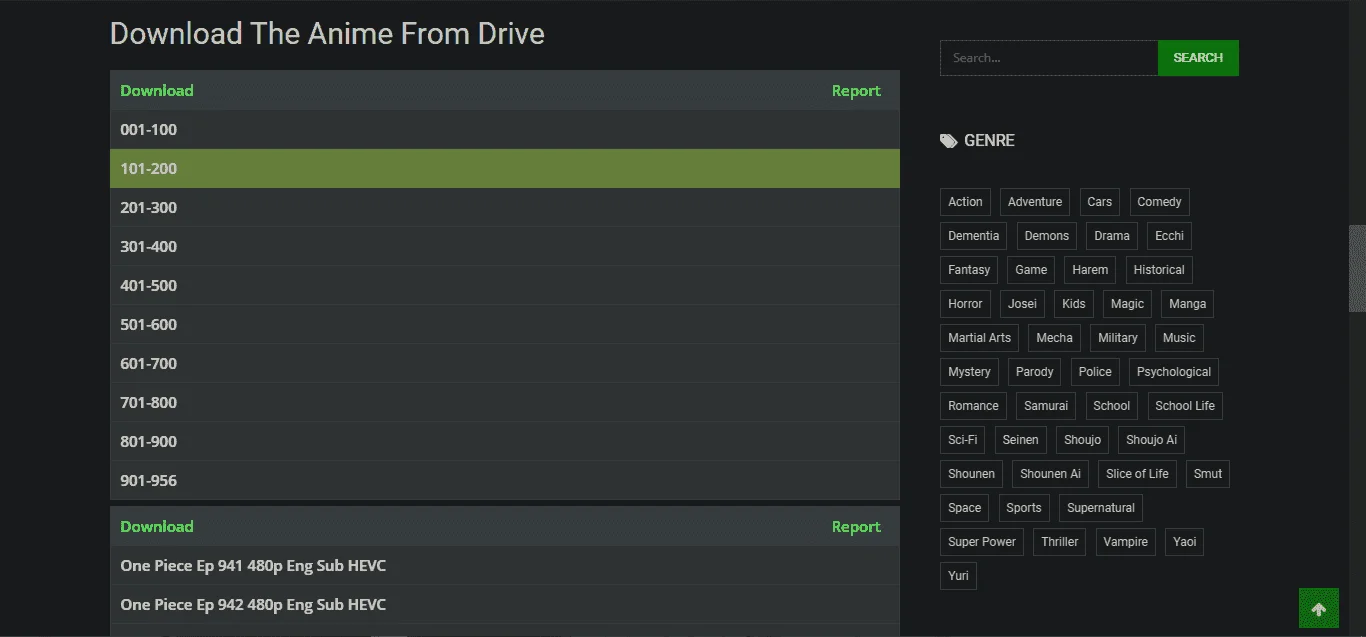Select the Historical genre tag
1366x637 pixels.
1159,270
